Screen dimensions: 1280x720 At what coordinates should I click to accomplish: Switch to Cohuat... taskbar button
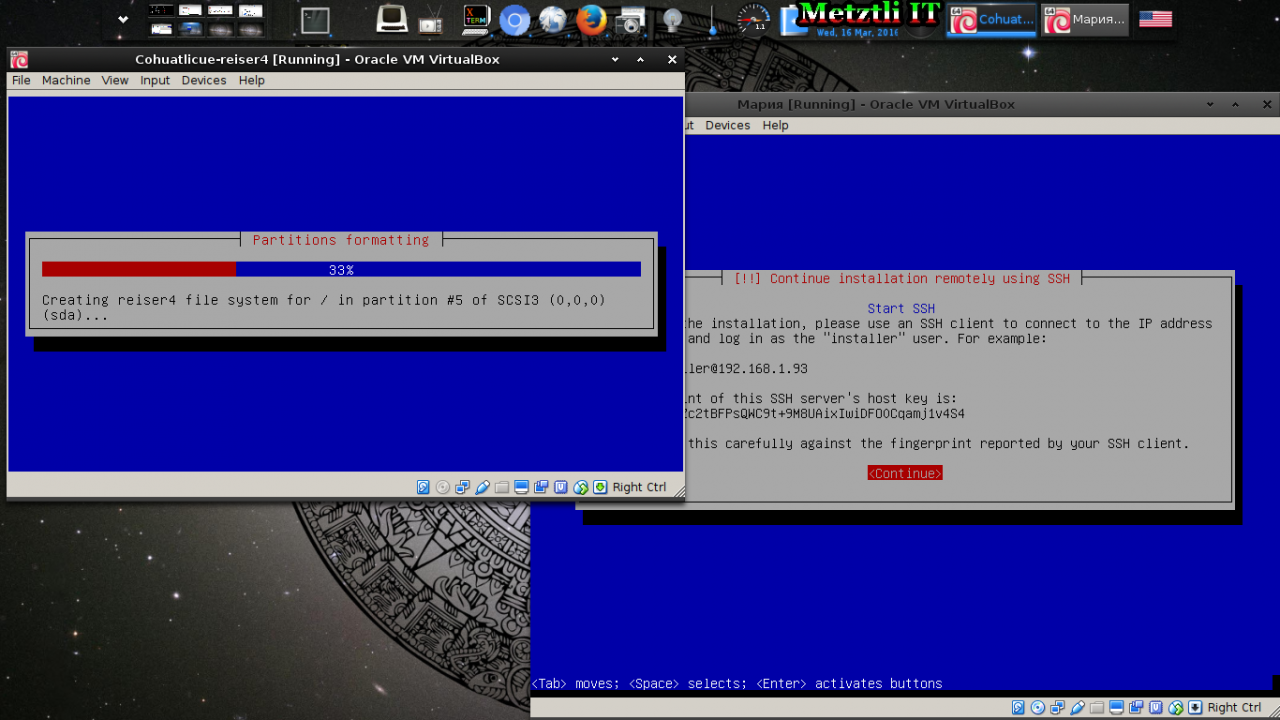point(992,19)
